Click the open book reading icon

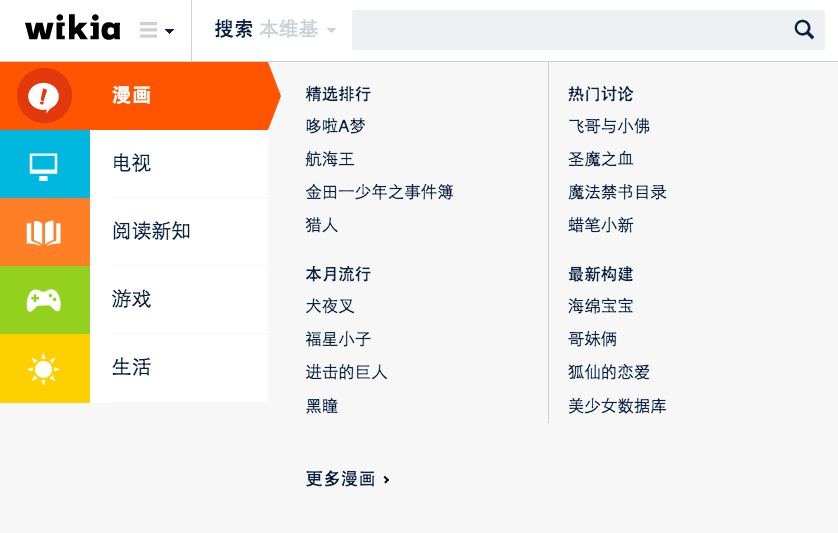44,233
